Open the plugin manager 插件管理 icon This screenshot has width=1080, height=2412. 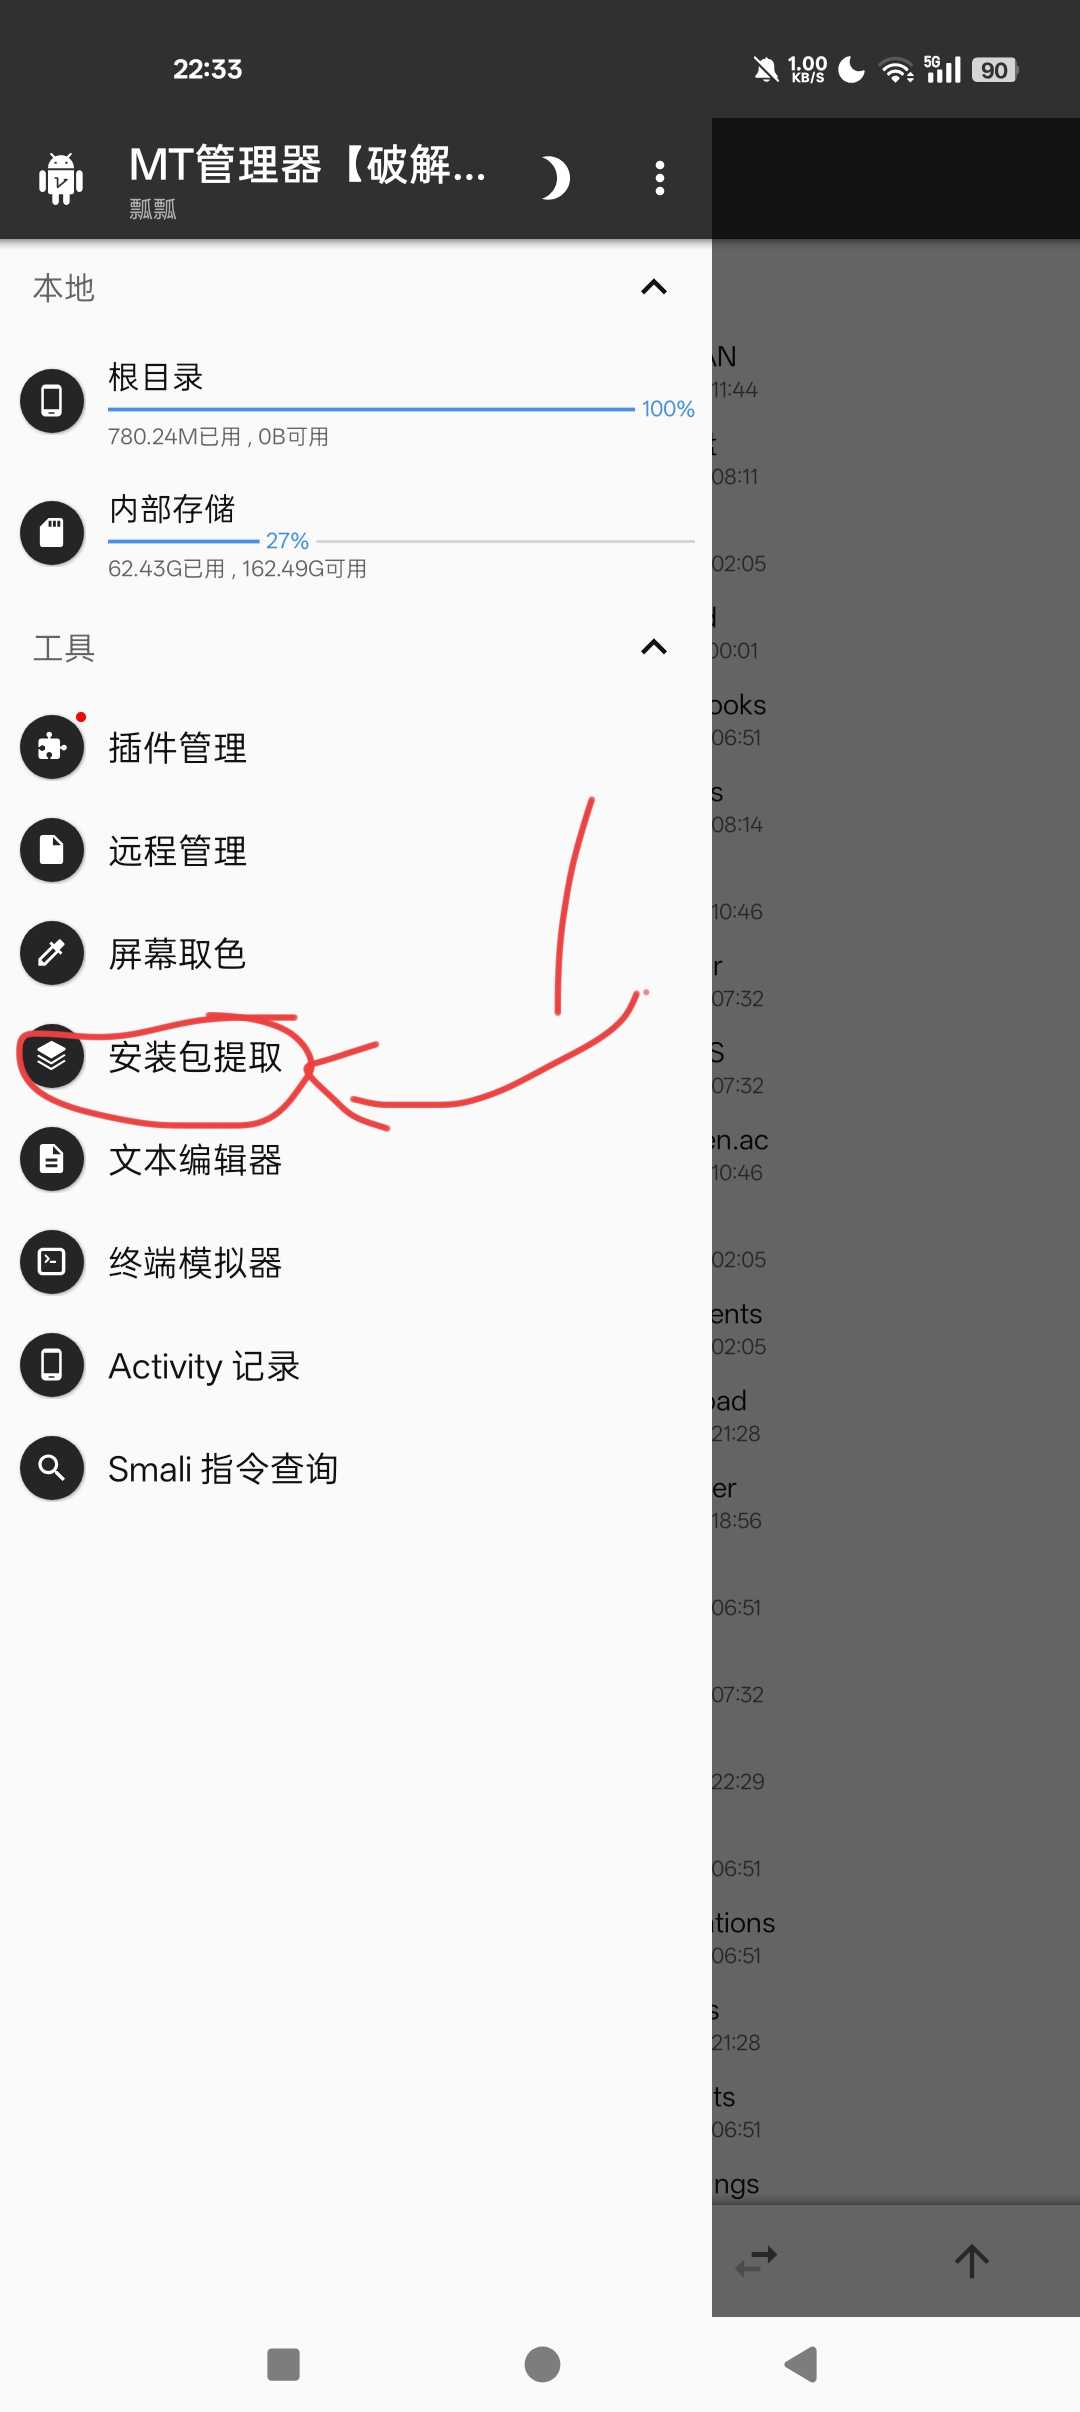(52, 747)
